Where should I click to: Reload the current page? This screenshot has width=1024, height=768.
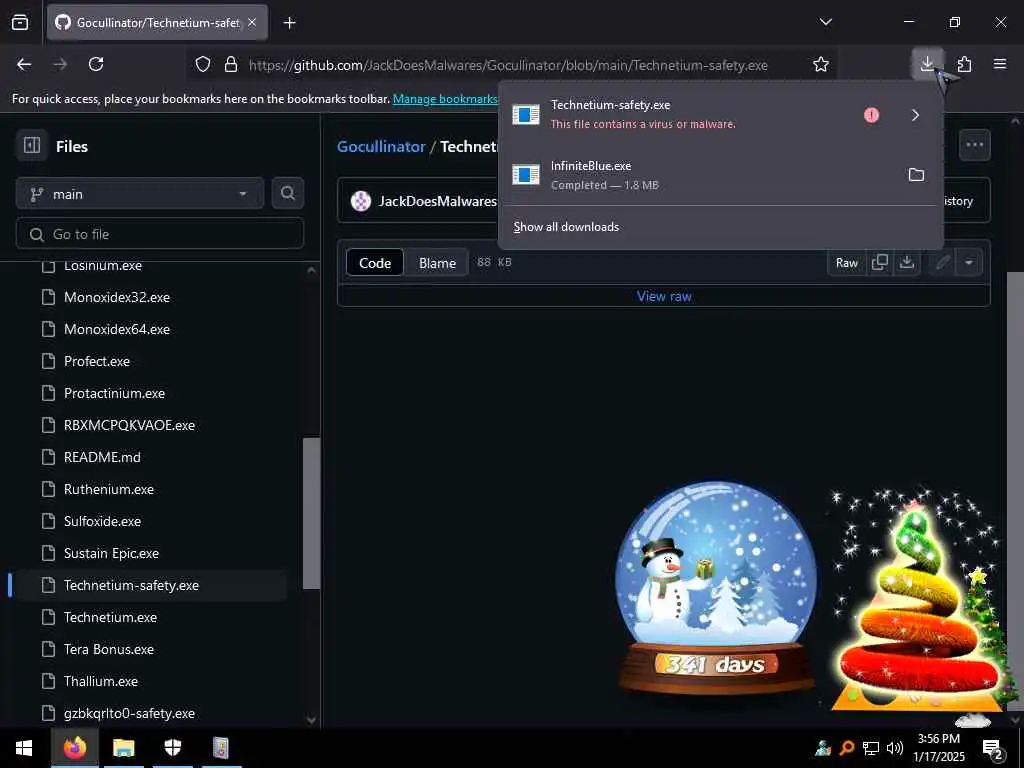(96, 64)
